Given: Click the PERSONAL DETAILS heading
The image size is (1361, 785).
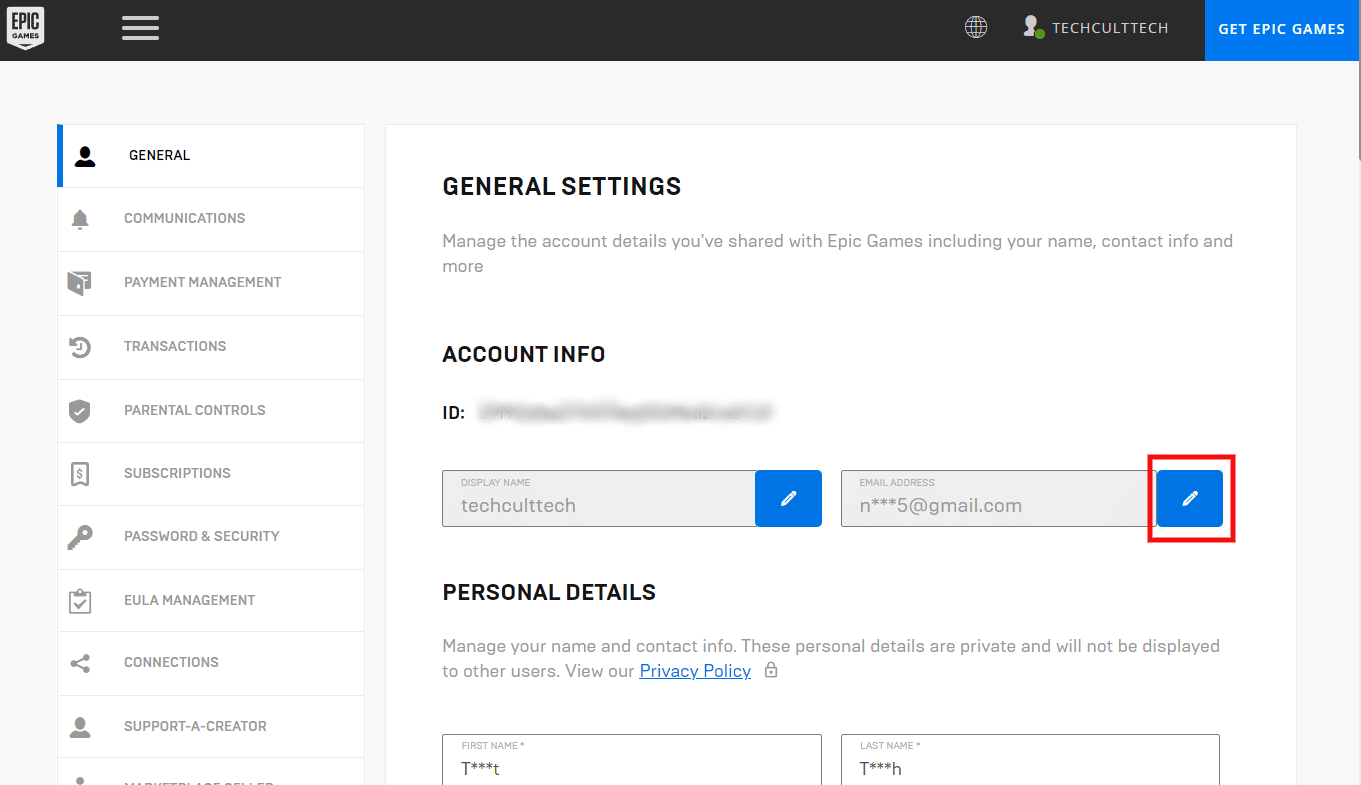Looking at the screenshot, I should pos(549,592).
